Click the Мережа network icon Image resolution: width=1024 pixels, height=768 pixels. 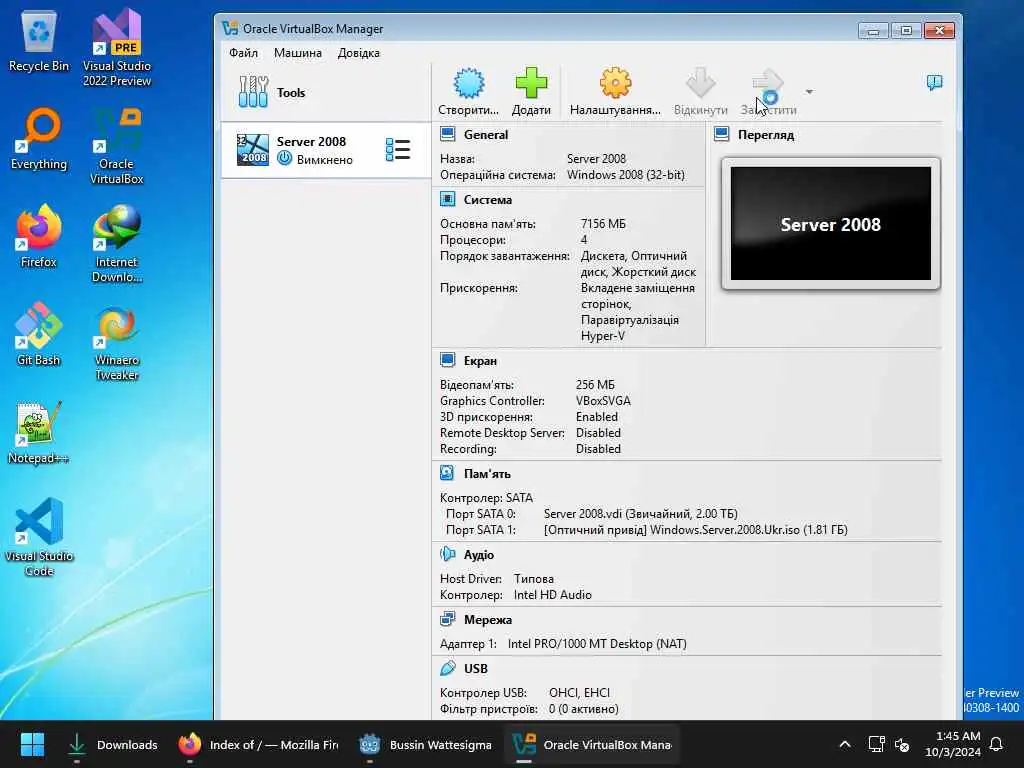pyautogui.click(x=447, y=619)
